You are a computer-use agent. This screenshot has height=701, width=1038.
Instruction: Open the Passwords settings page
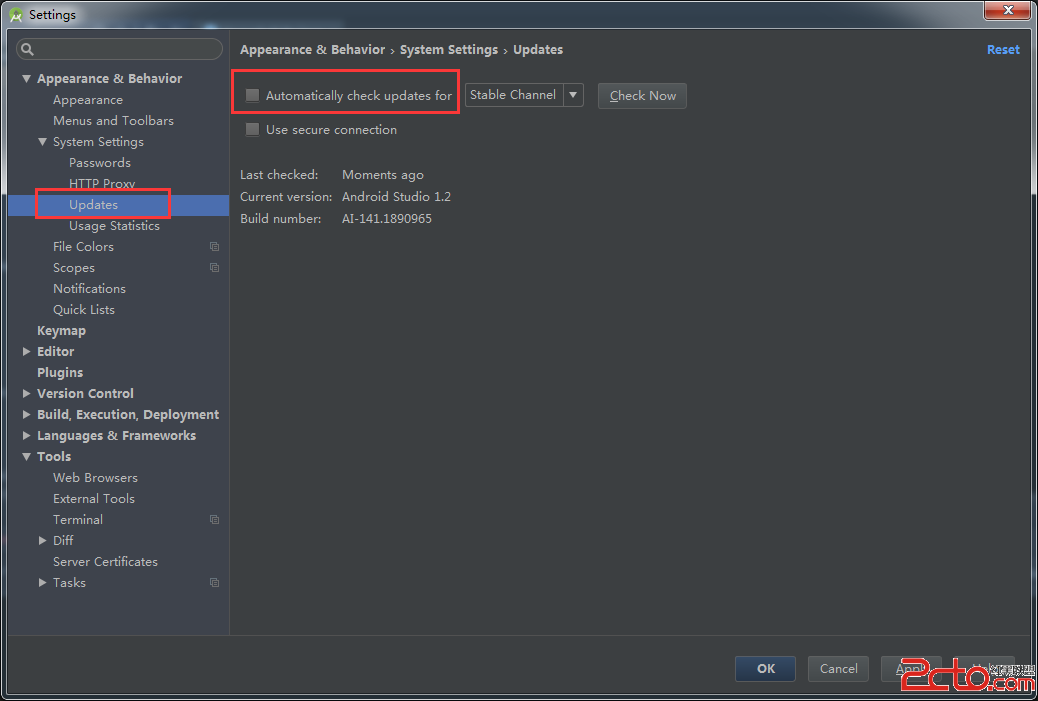(x=100, y=163)
